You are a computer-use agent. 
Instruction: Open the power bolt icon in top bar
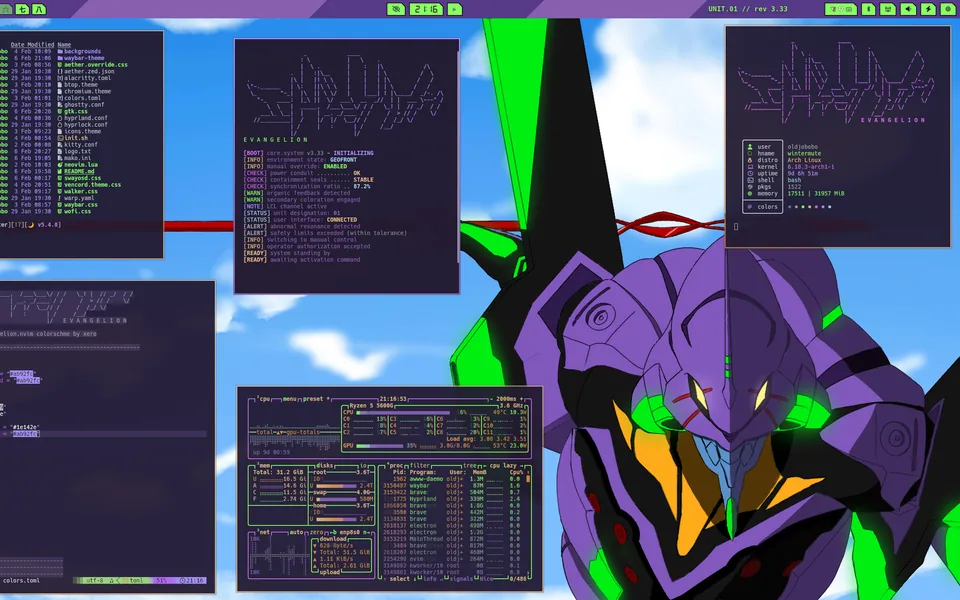928,9
